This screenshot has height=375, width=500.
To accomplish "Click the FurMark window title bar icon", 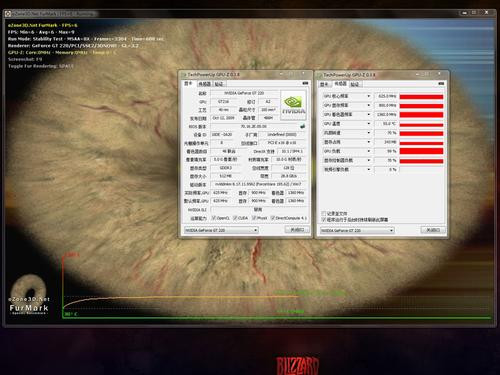I will point(8,14).
